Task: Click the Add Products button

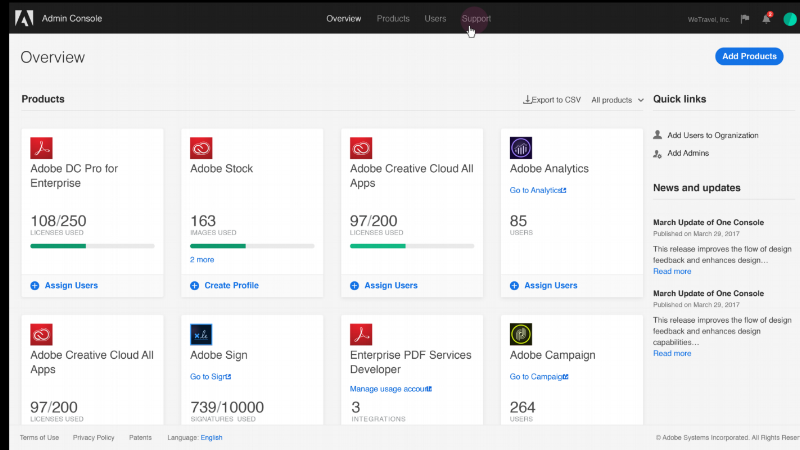Action: (749, 56)
